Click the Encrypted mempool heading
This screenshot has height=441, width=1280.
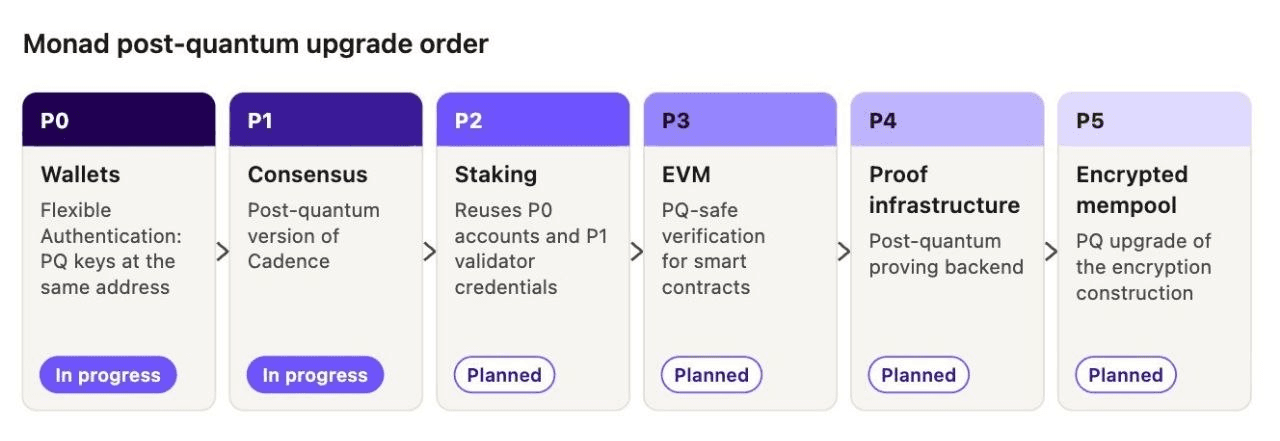point(1132,189)
